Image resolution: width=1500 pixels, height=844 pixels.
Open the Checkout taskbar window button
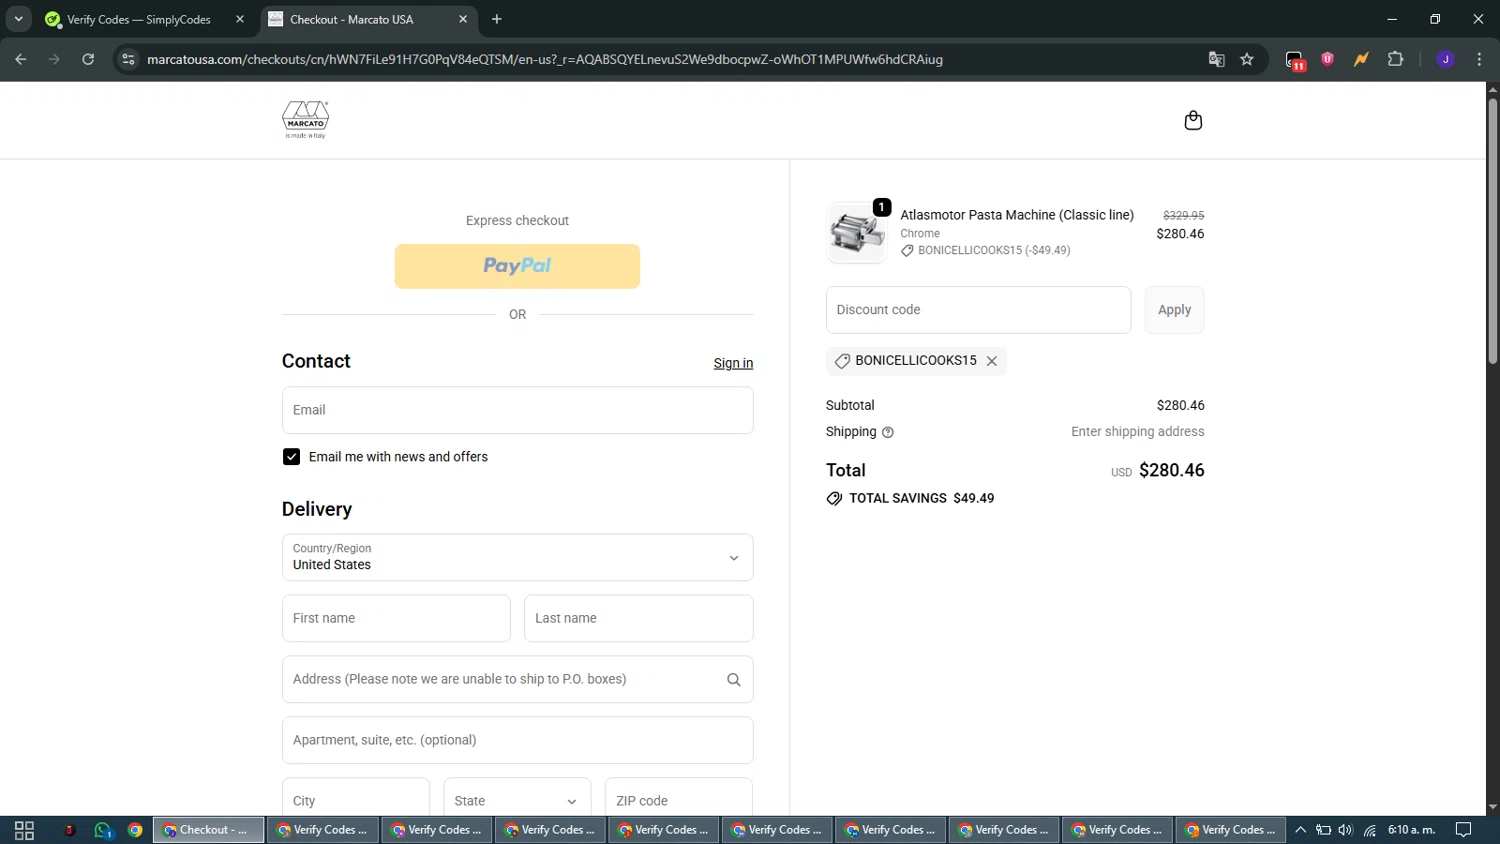pyautogui.click(x=208, y=830)
